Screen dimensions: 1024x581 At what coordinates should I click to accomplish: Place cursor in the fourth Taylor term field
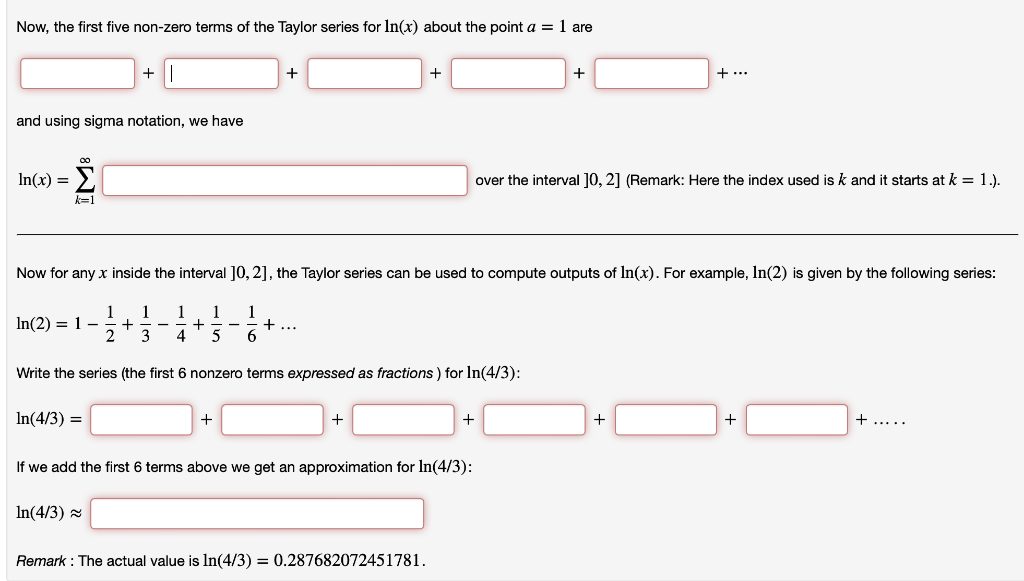pos(508,73)
